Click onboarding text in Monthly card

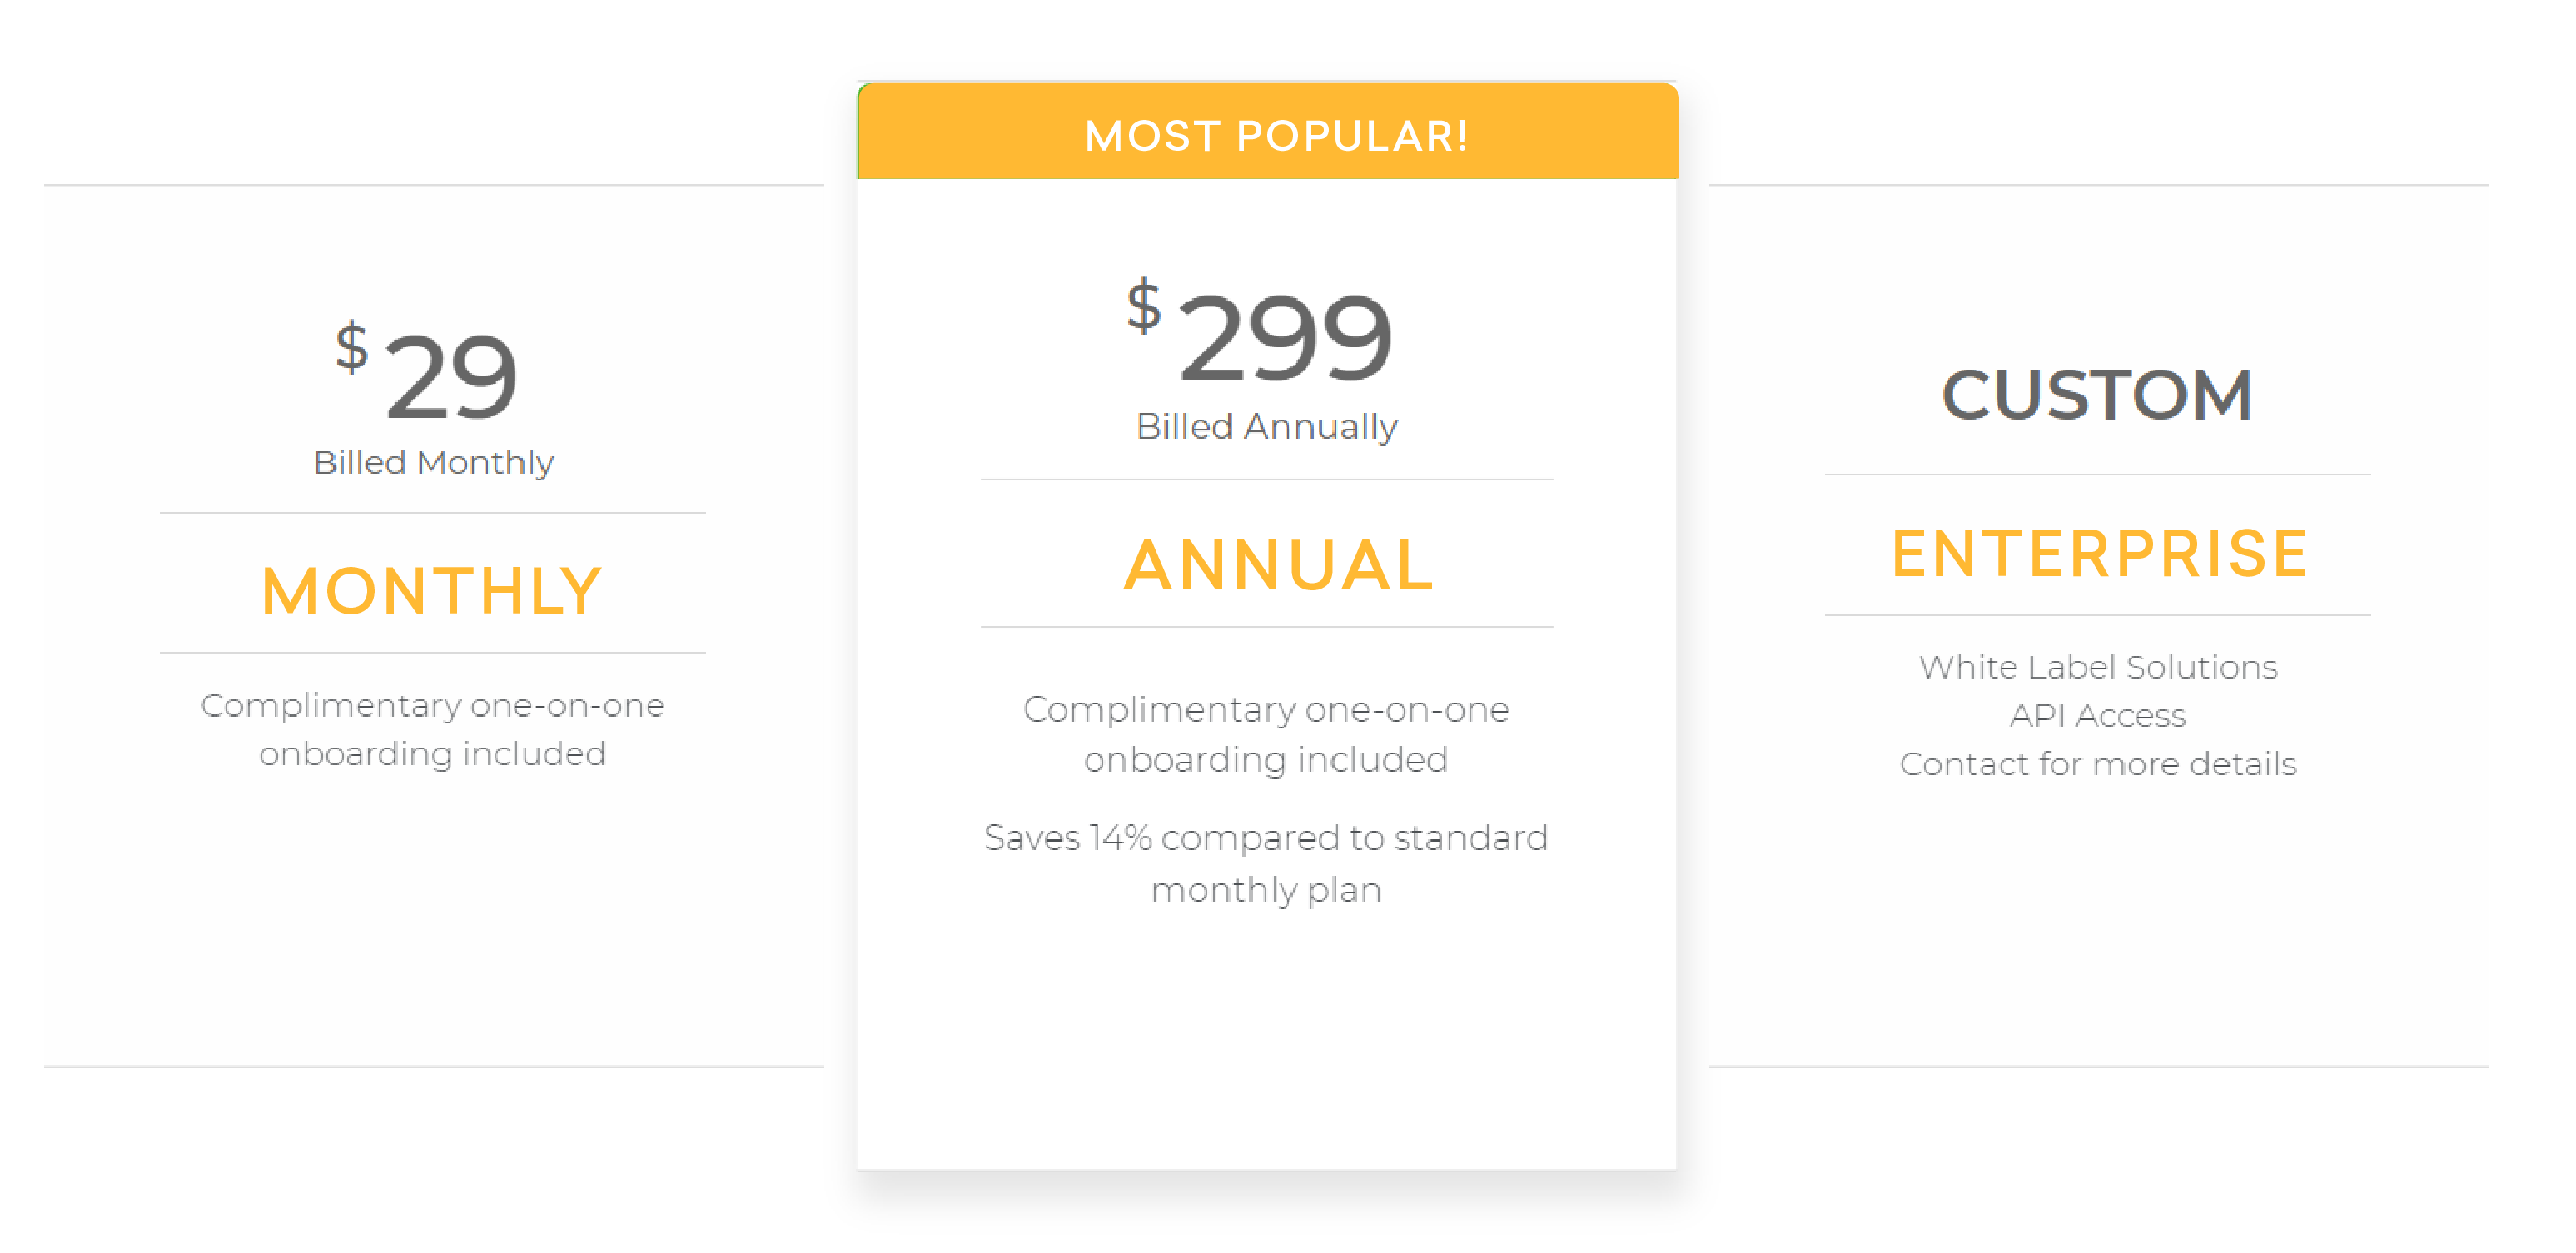pos(433,729)
